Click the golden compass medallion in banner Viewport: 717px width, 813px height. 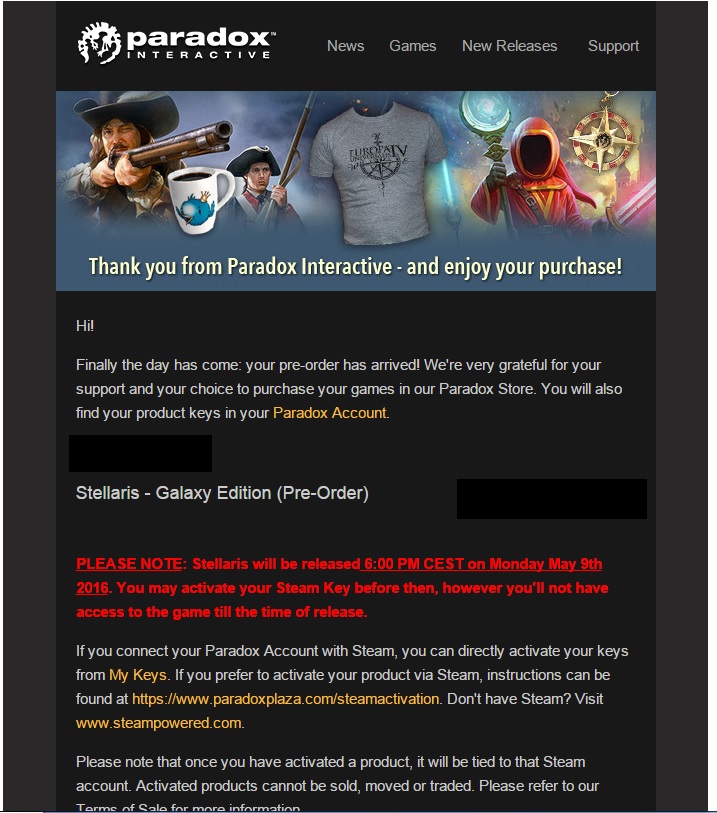point(601,135)
